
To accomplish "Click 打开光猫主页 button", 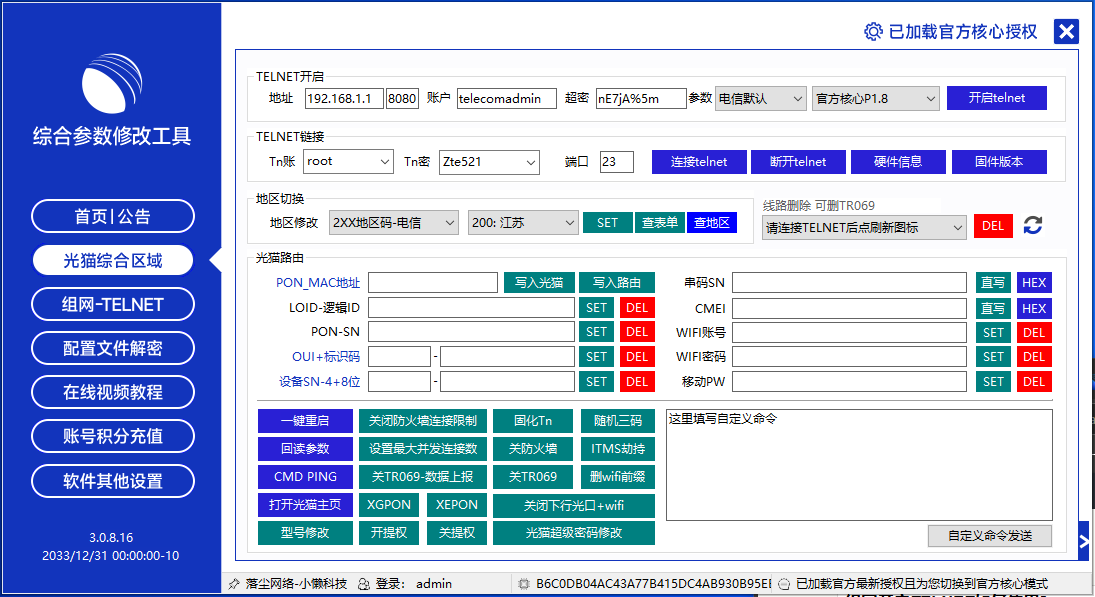I will (305, 505).
